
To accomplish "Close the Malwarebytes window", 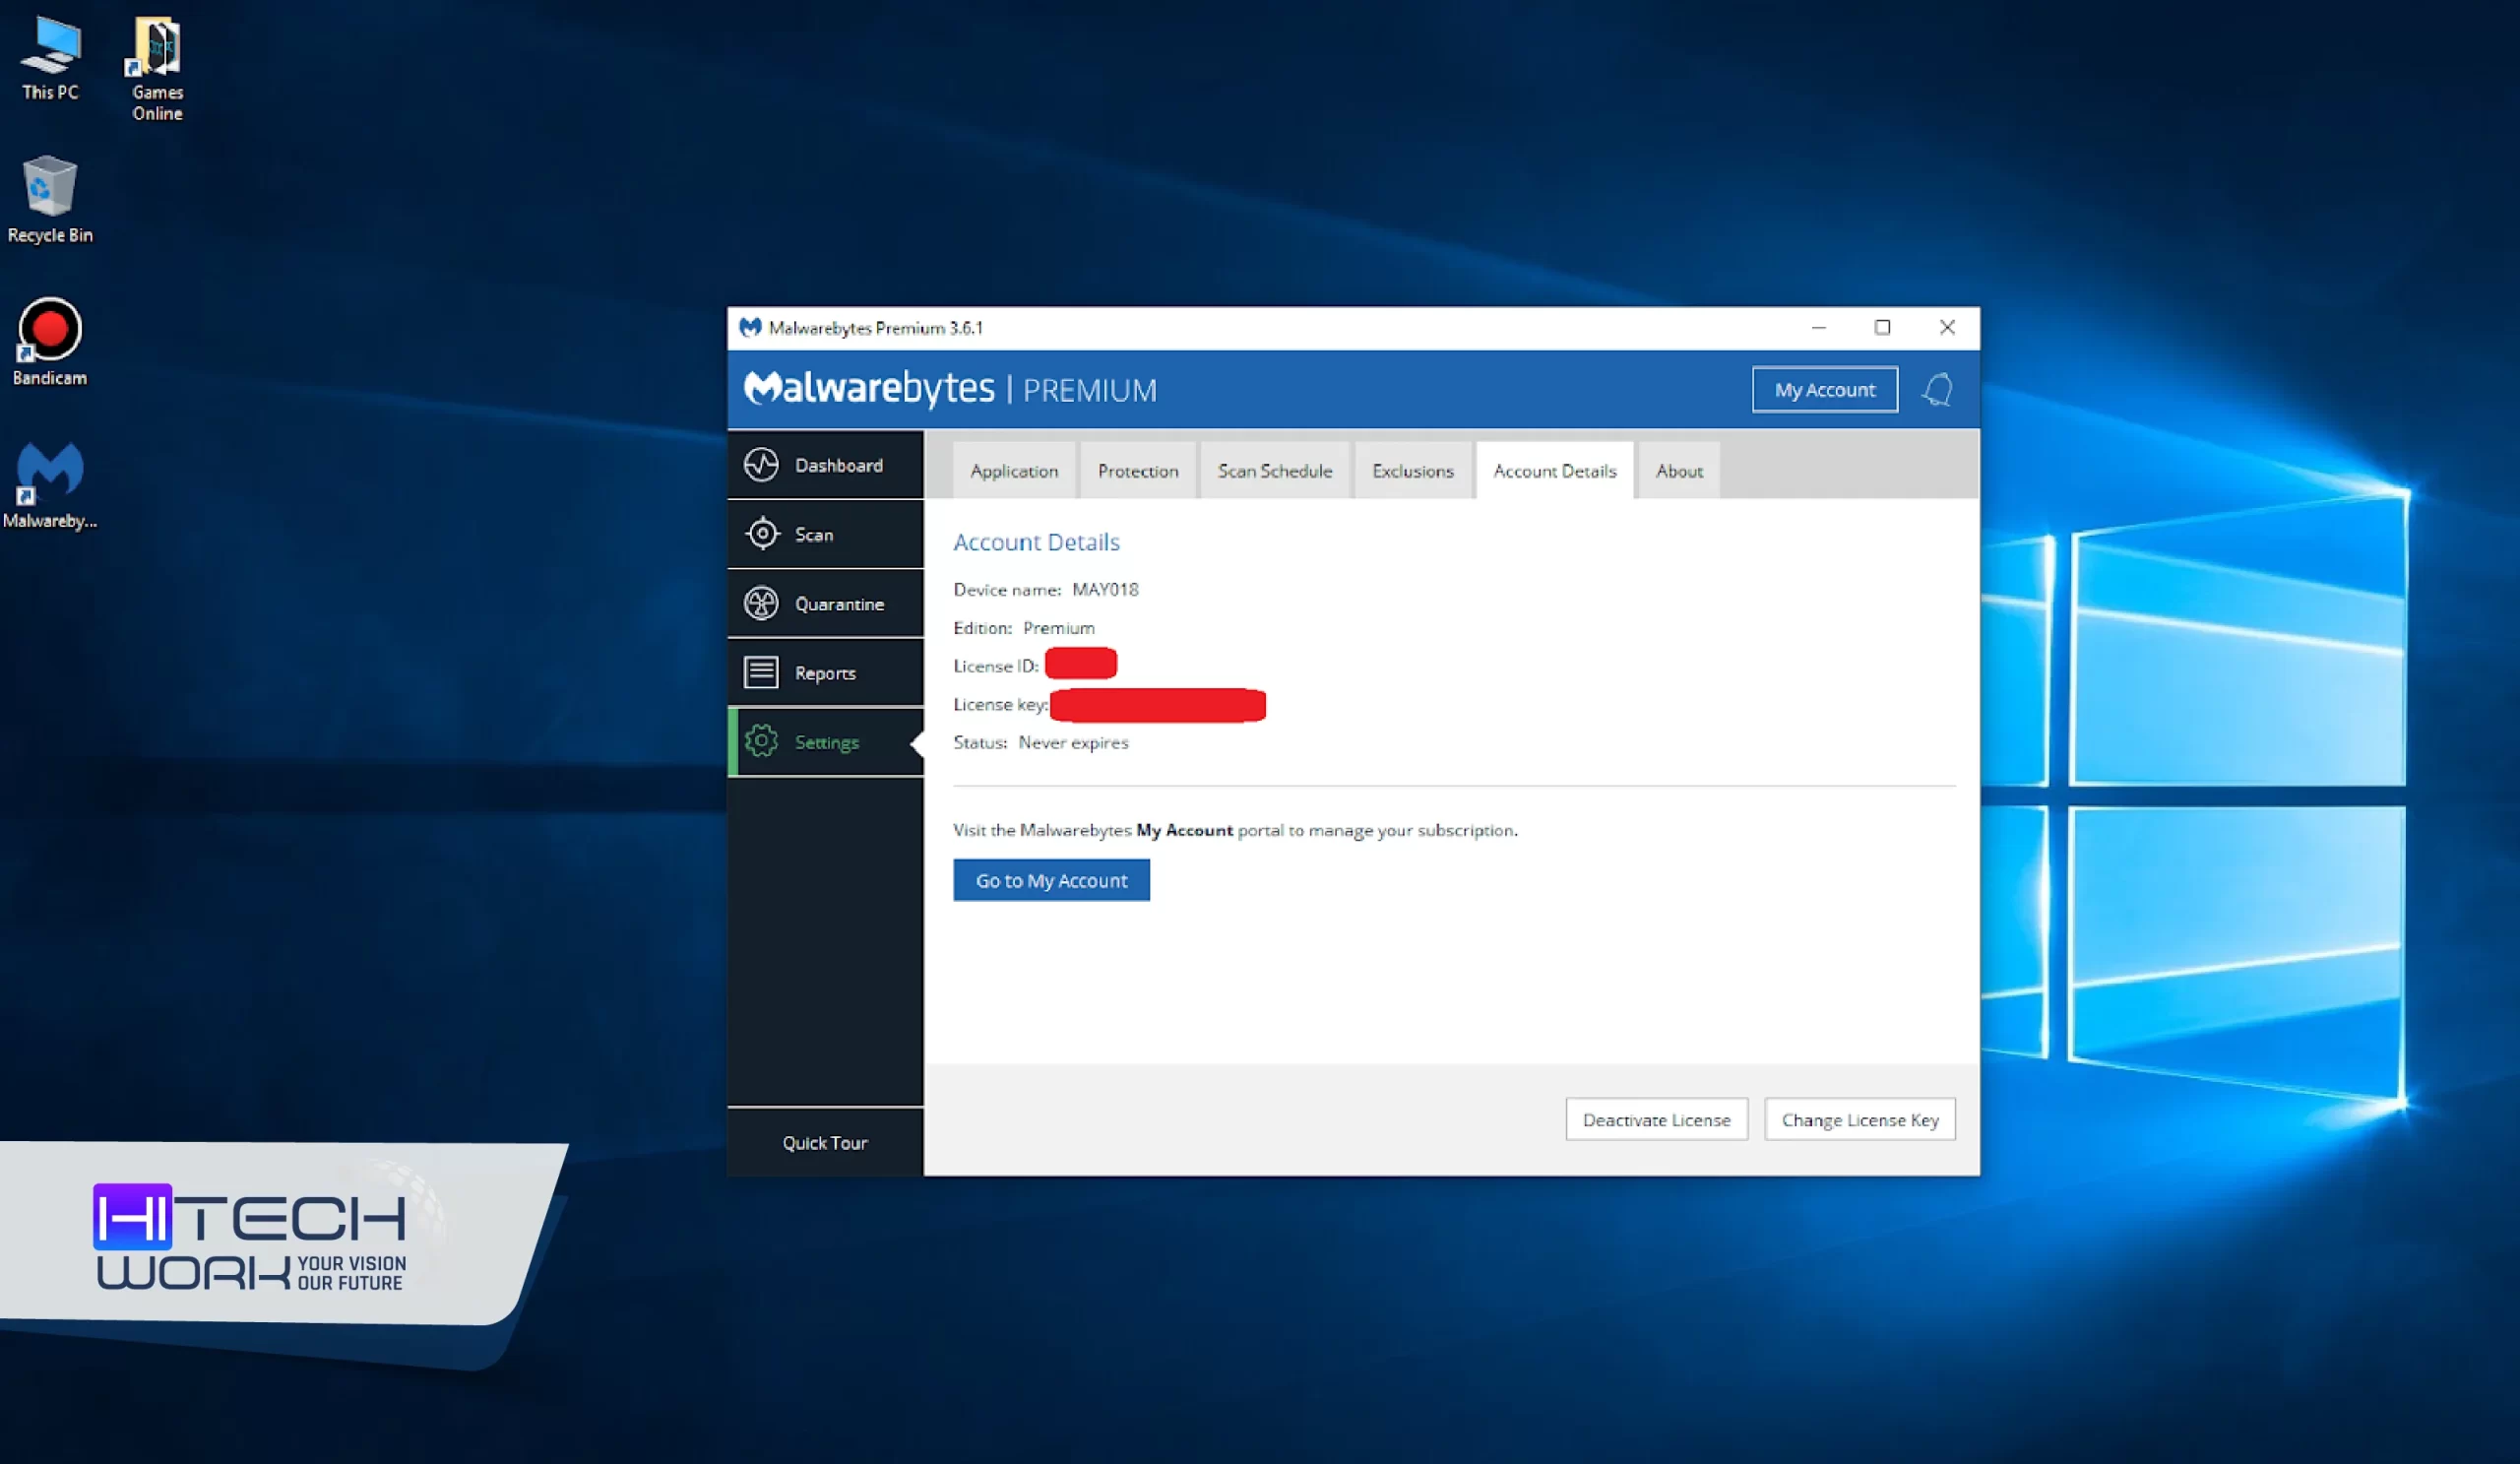I will [1946, 327].
